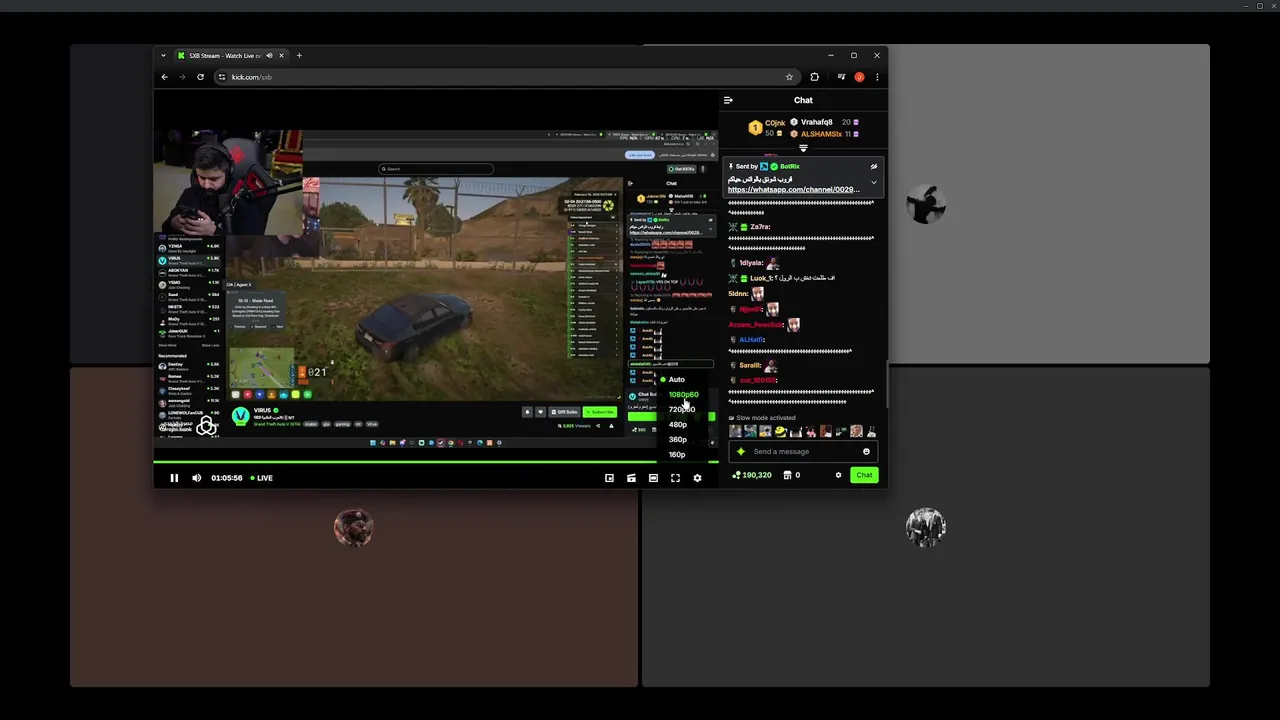This screenshot has height=720, width=1280.
Task: Go back in browser
Action: tap(165, 77)
